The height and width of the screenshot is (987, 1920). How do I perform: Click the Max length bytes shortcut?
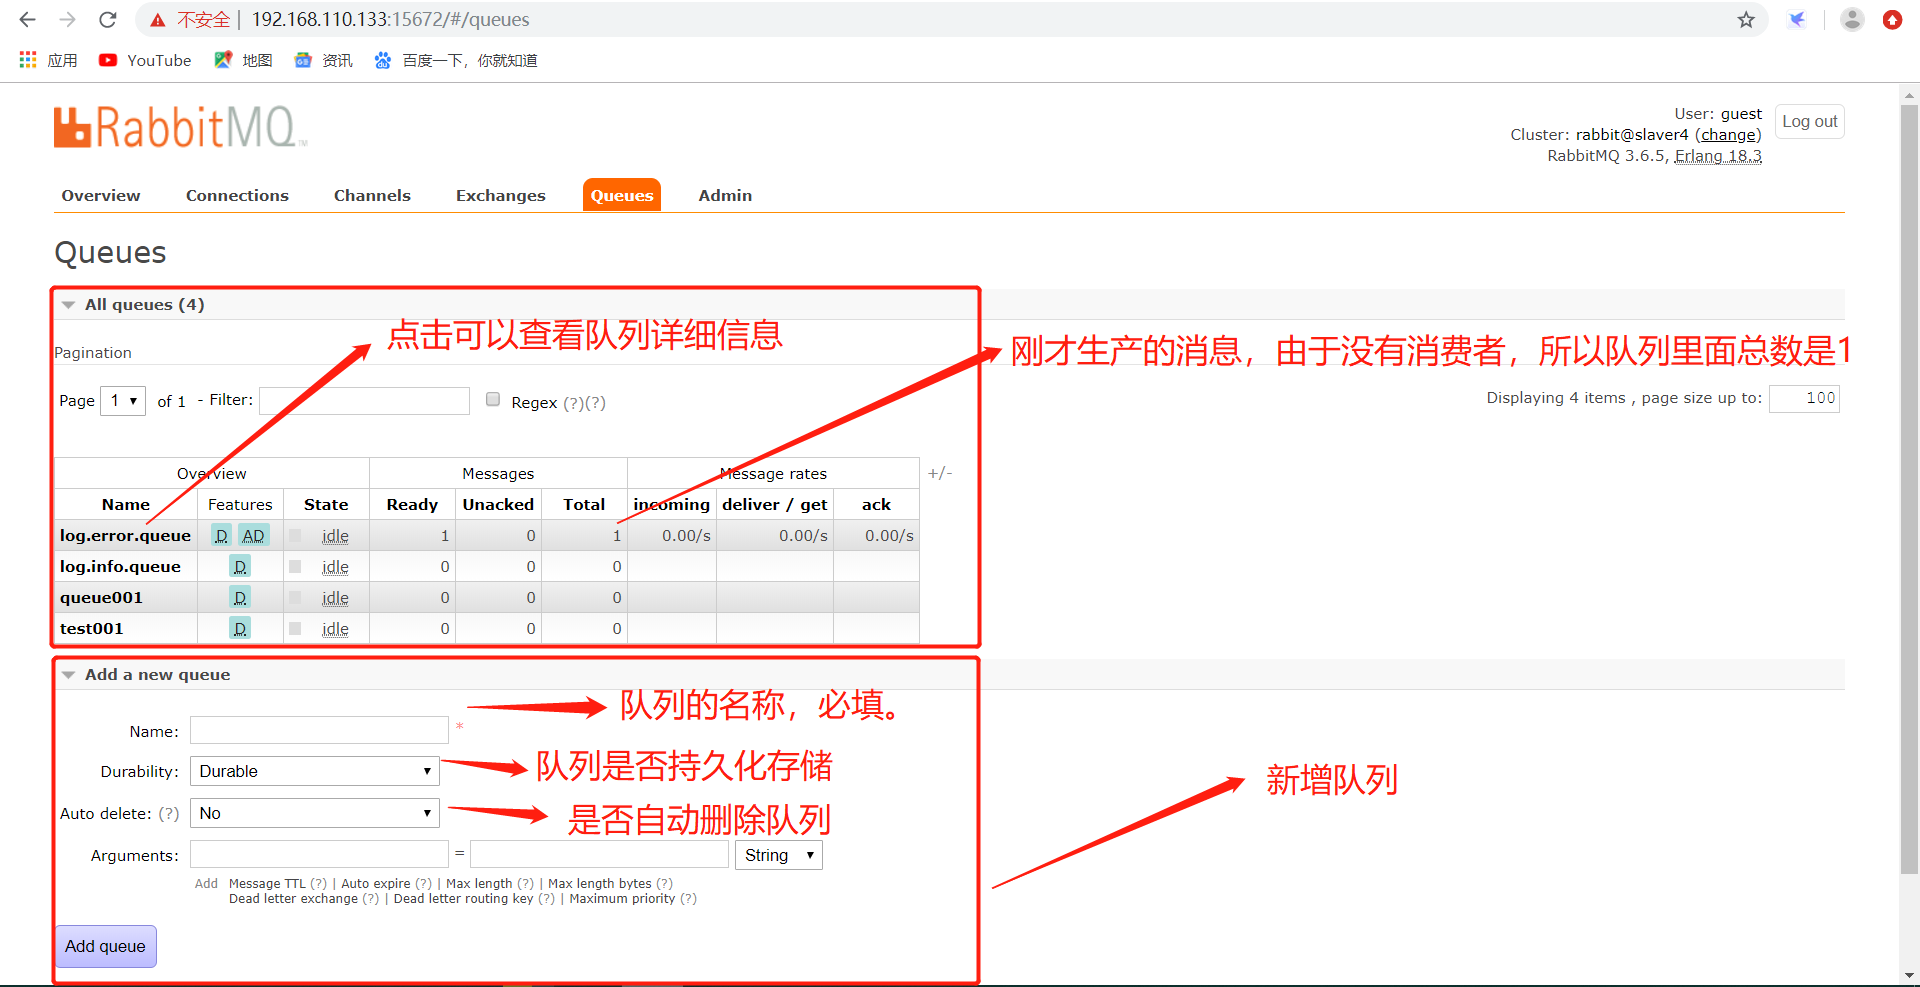600,884
